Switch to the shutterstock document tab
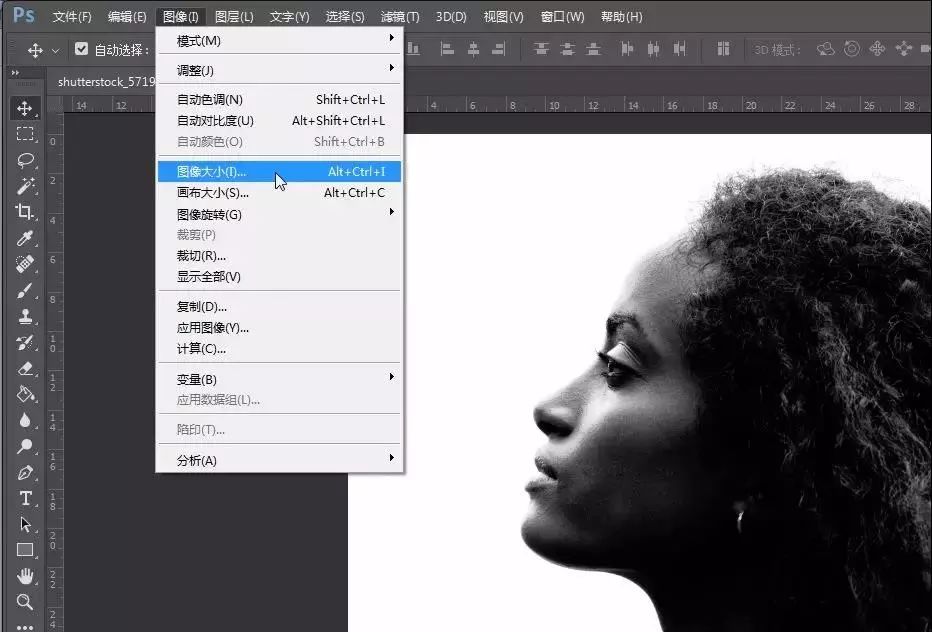The image size is (932, 632). coord(107,82)
